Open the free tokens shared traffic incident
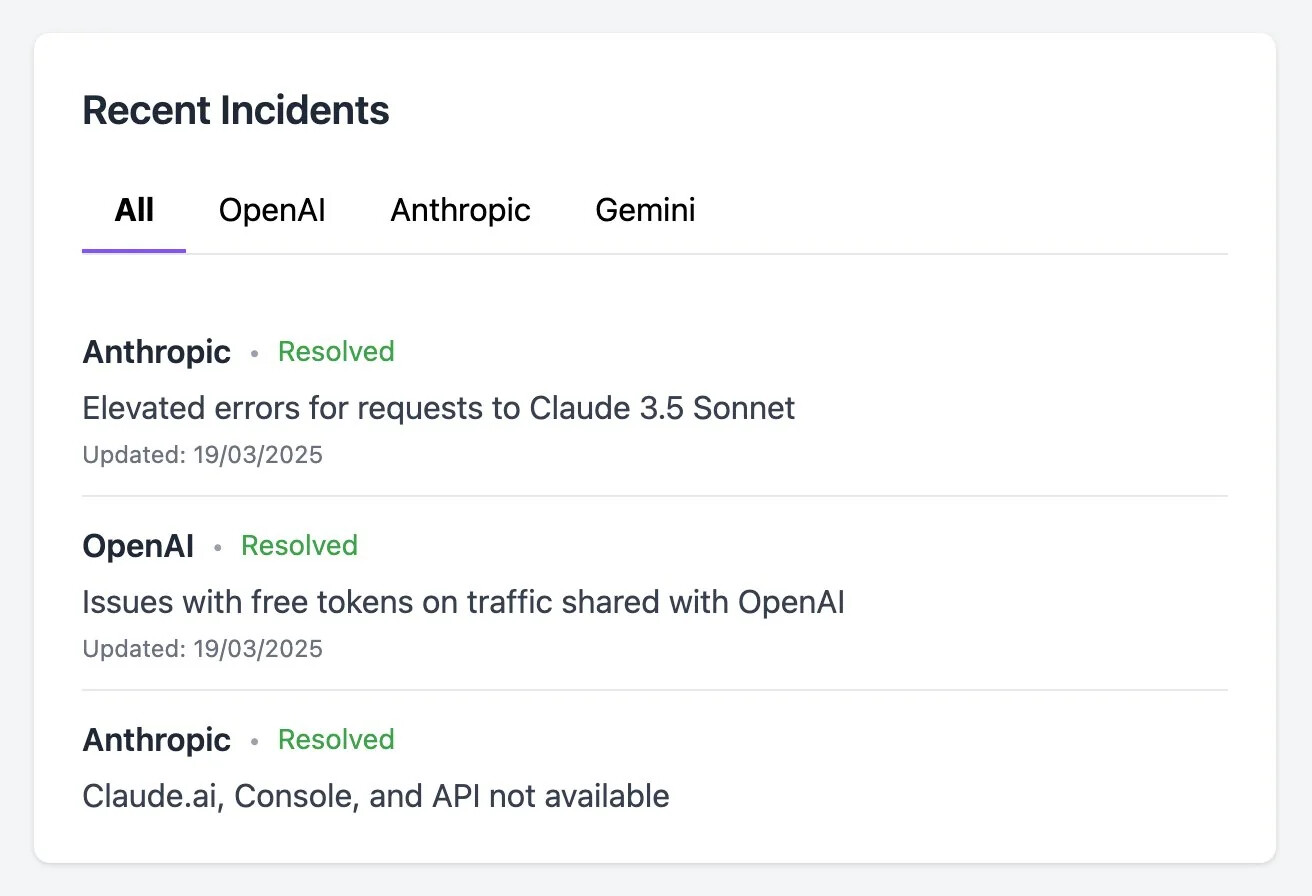 pos(463,602)
